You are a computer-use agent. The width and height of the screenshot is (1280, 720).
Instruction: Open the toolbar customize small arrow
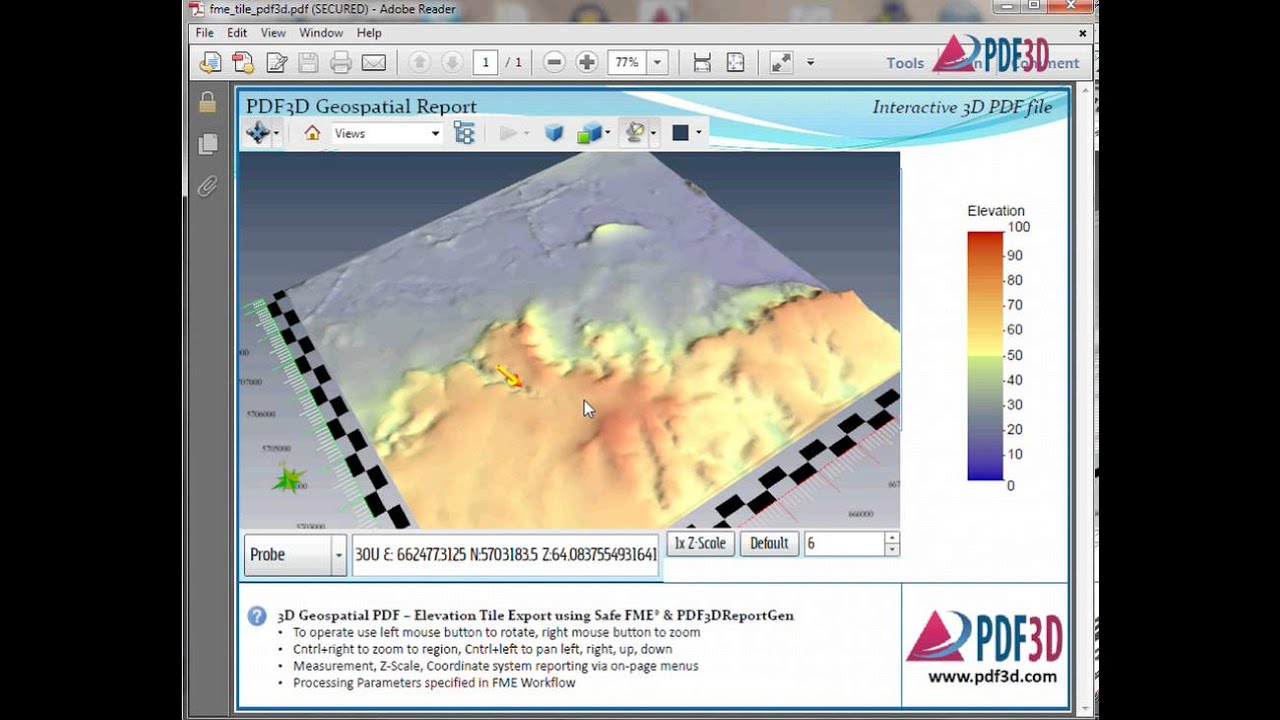(x=810, y=63)
